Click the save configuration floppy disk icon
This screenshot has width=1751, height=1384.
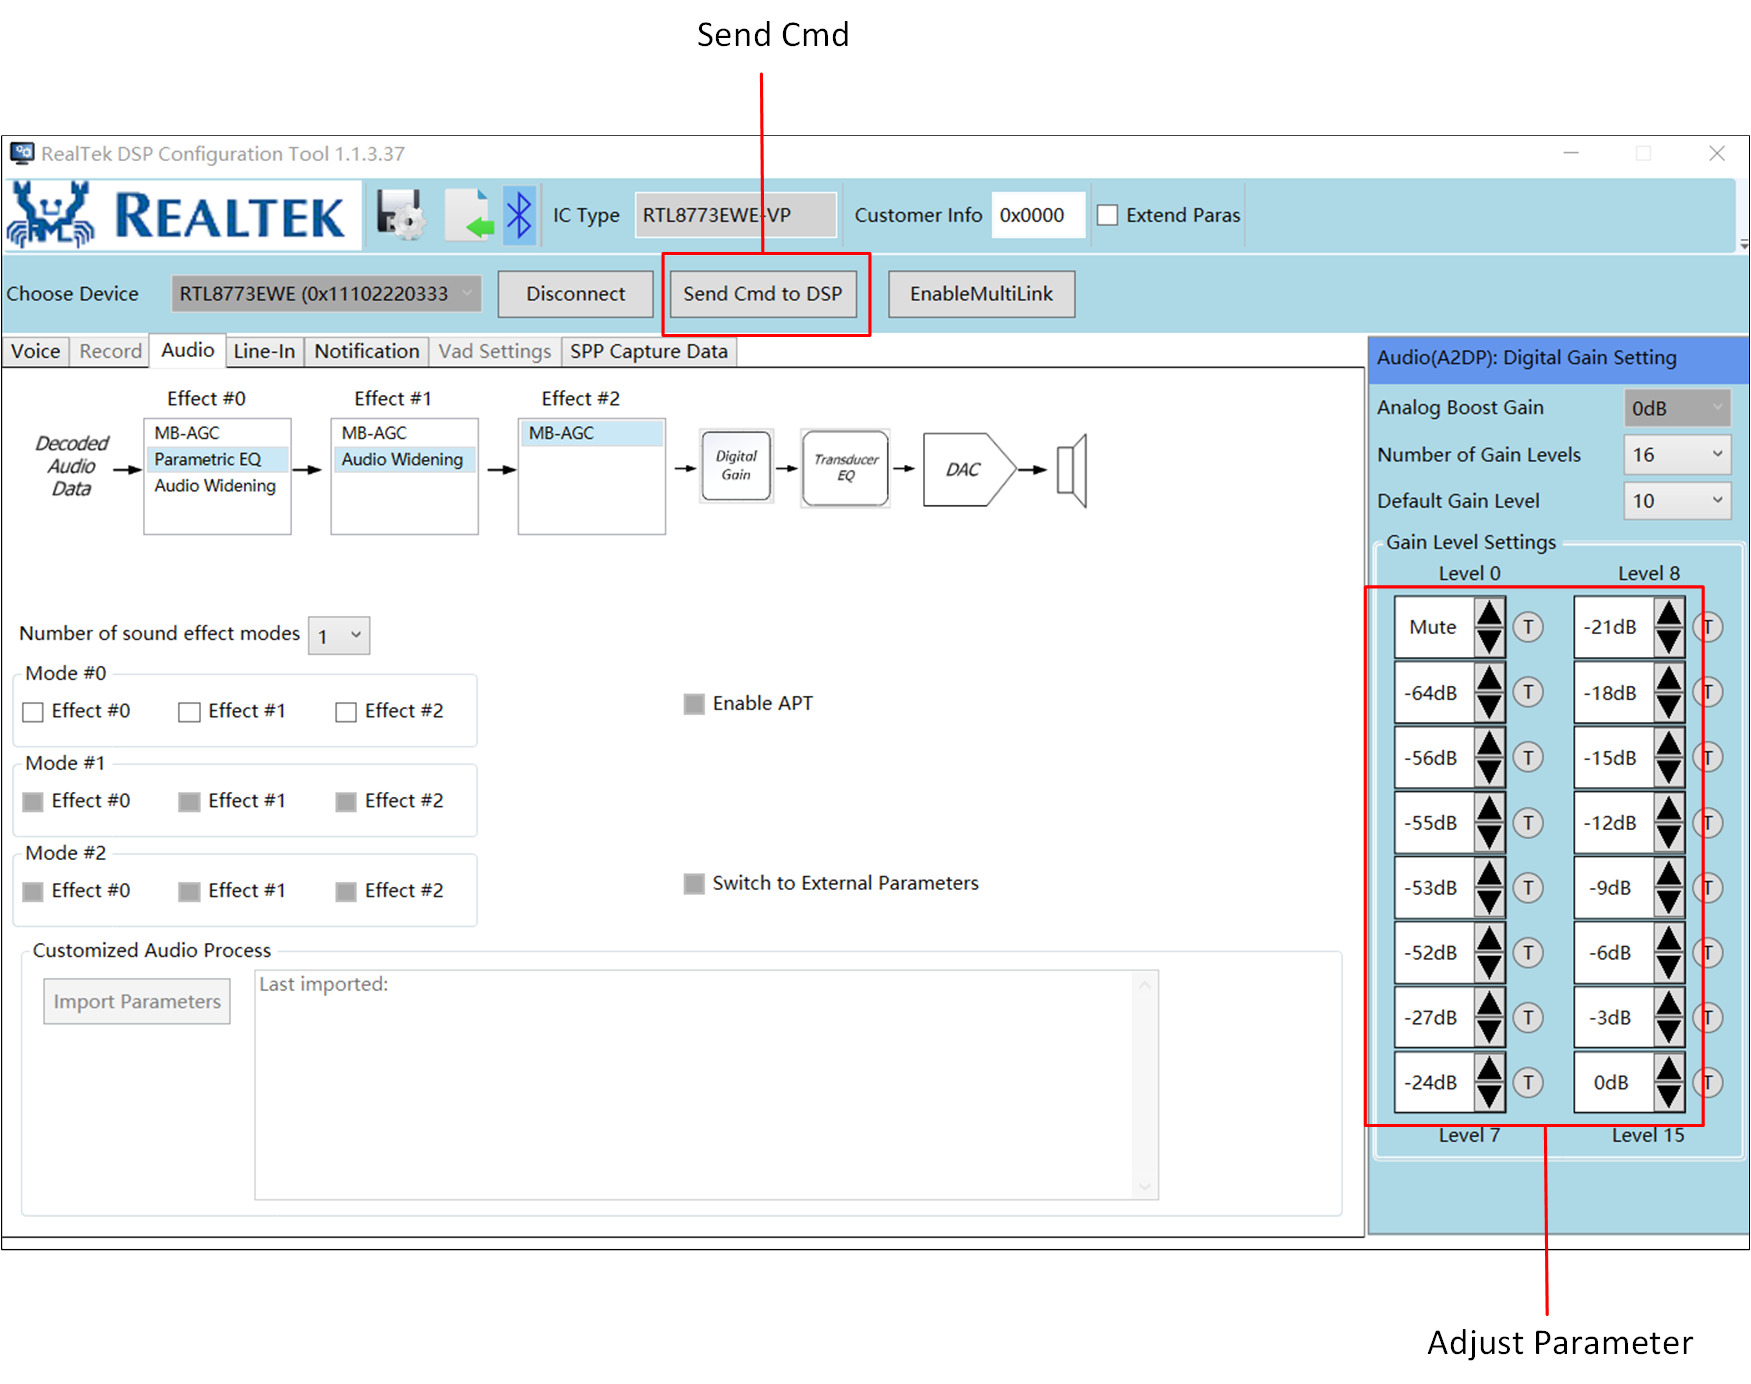point(400,214)
